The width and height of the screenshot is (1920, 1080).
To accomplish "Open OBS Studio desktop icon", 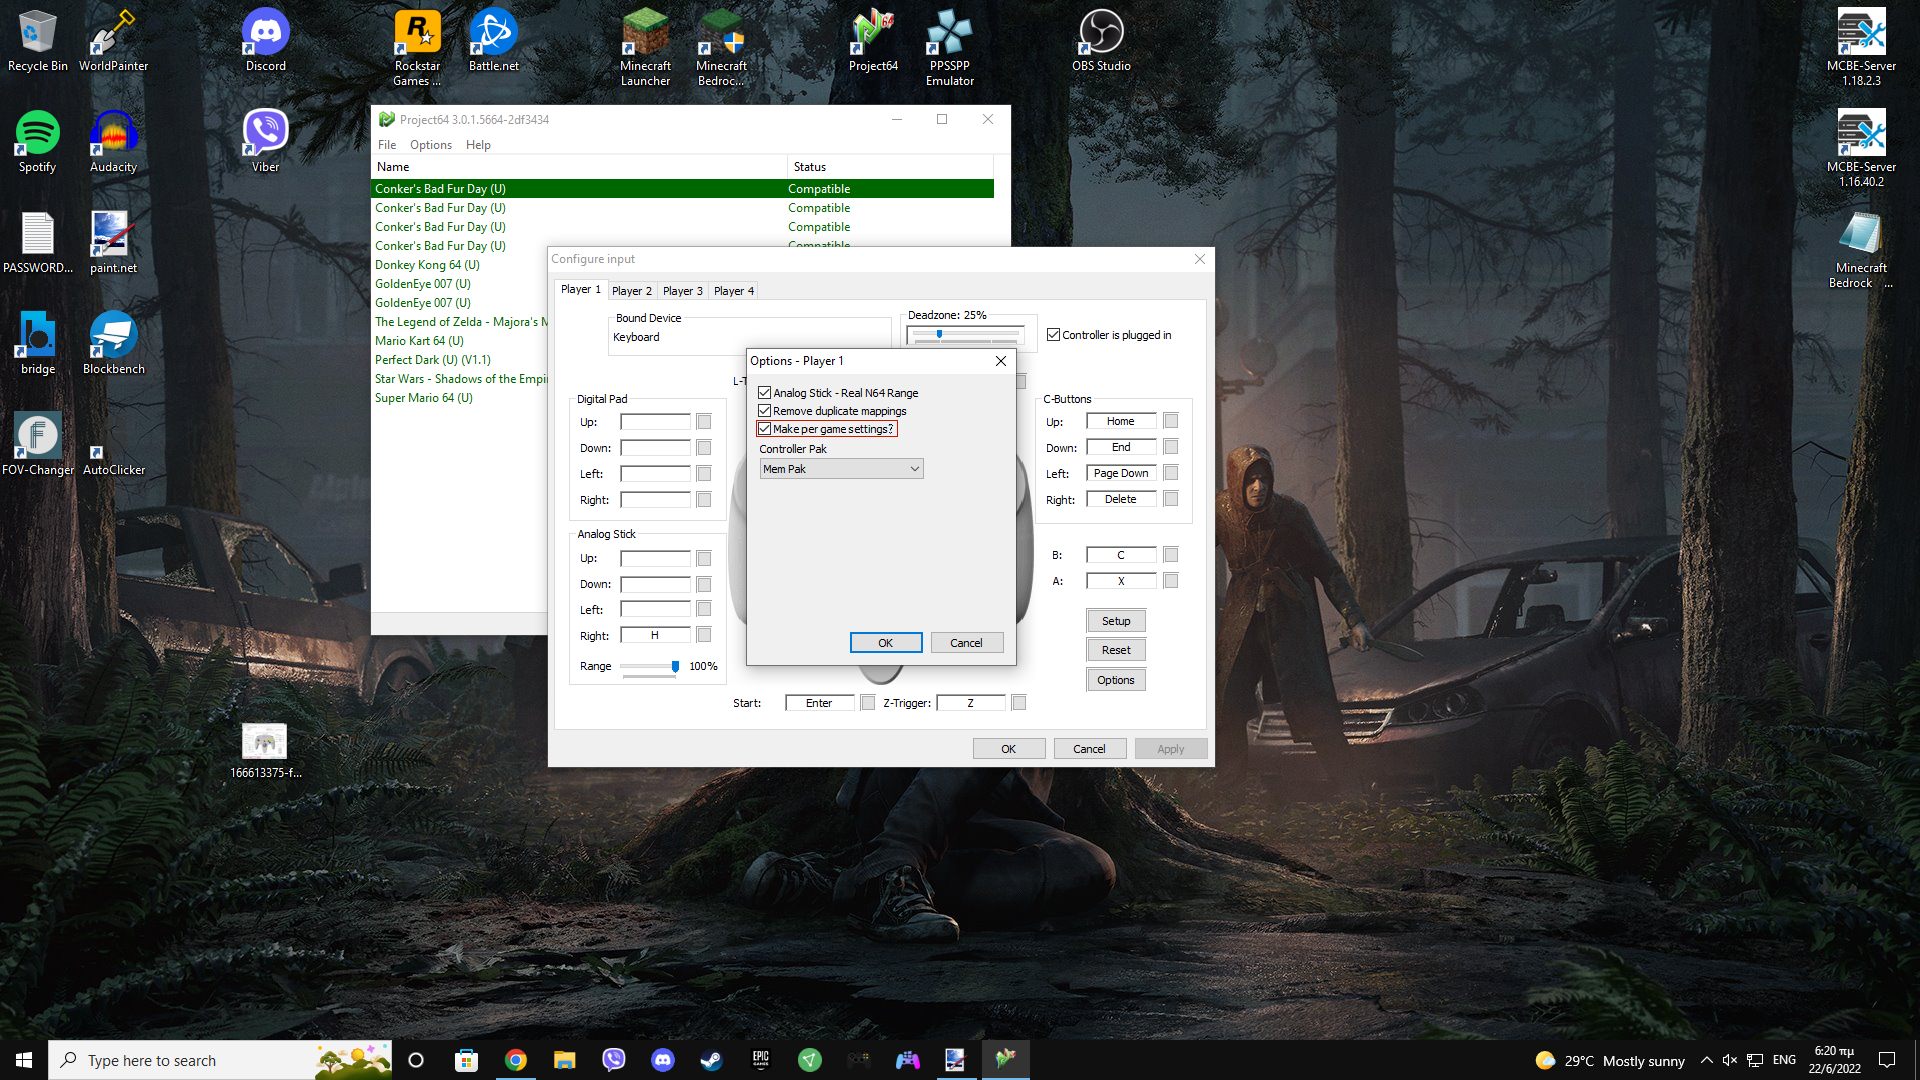I will pos(1101,41).
